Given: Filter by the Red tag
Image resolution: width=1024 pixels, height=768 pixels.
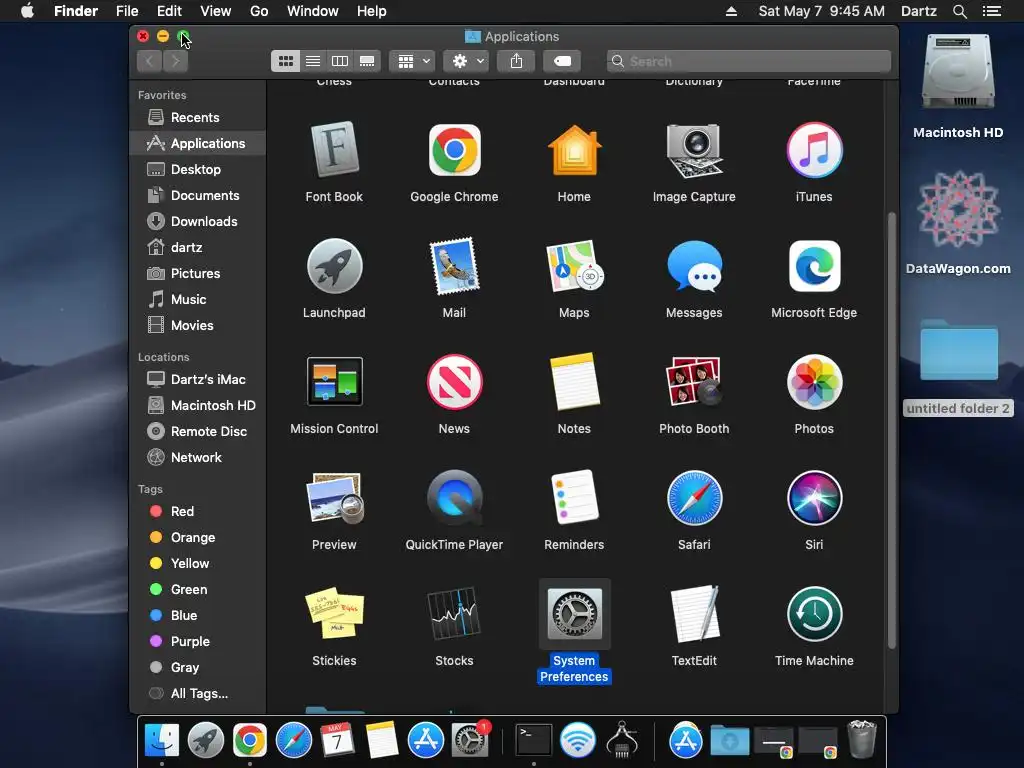Looking at the screenshot, I should 197,511.
